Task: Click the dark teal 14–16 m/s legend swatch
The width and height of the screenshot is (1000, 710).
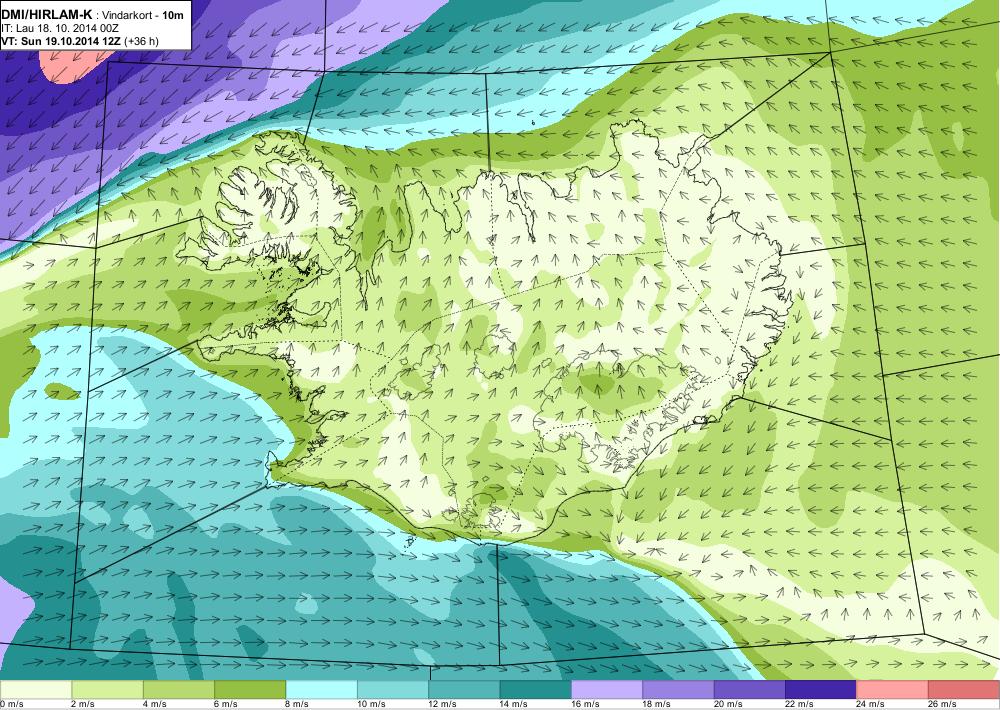Action: (536, 690)
